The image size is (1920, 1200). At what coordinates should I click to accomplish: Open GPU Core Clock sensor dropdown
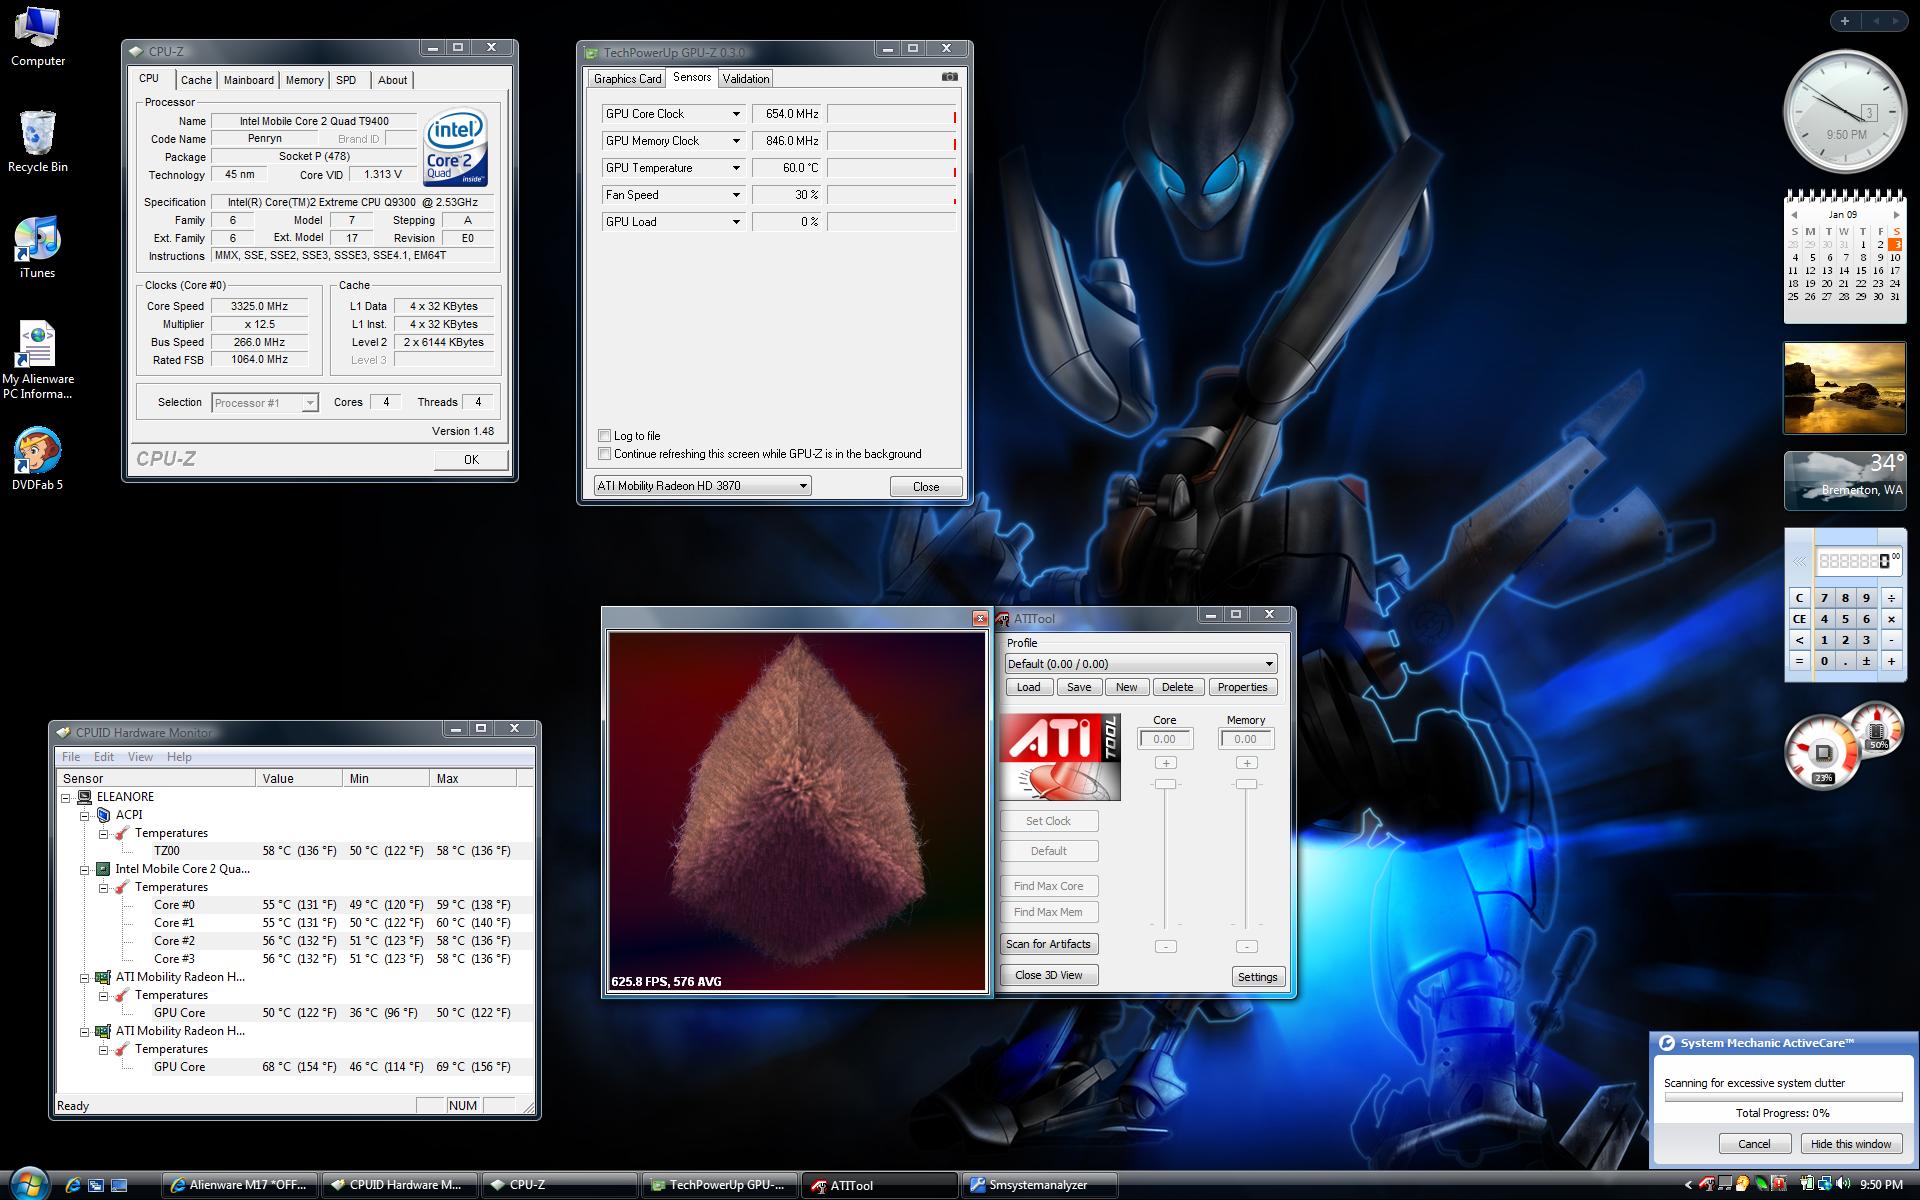coord(736,114)
